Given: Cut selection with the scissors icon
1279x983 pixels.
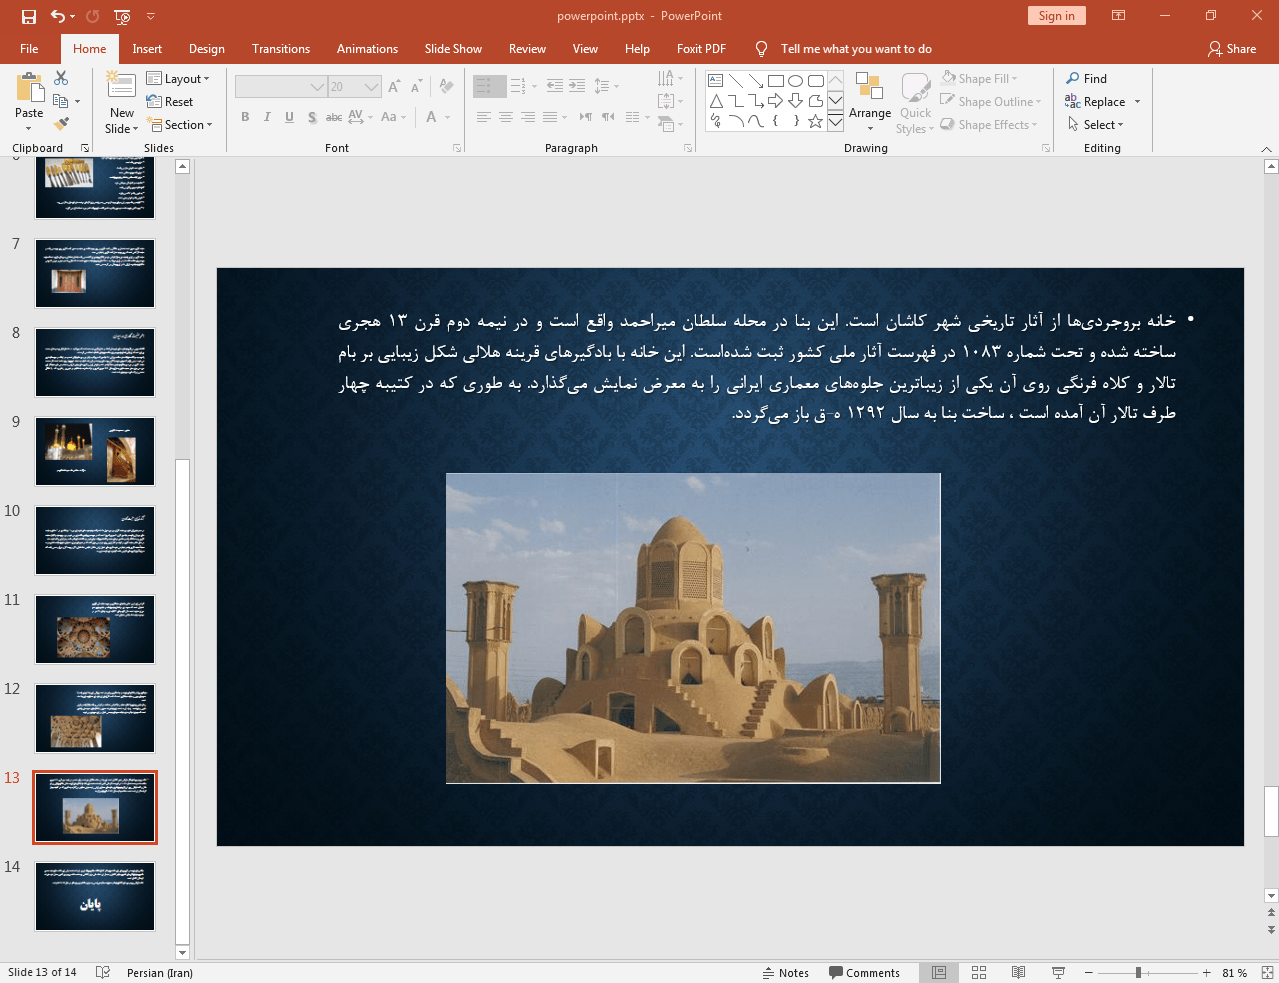Looking at the screenshot, I should click(61, 78).
